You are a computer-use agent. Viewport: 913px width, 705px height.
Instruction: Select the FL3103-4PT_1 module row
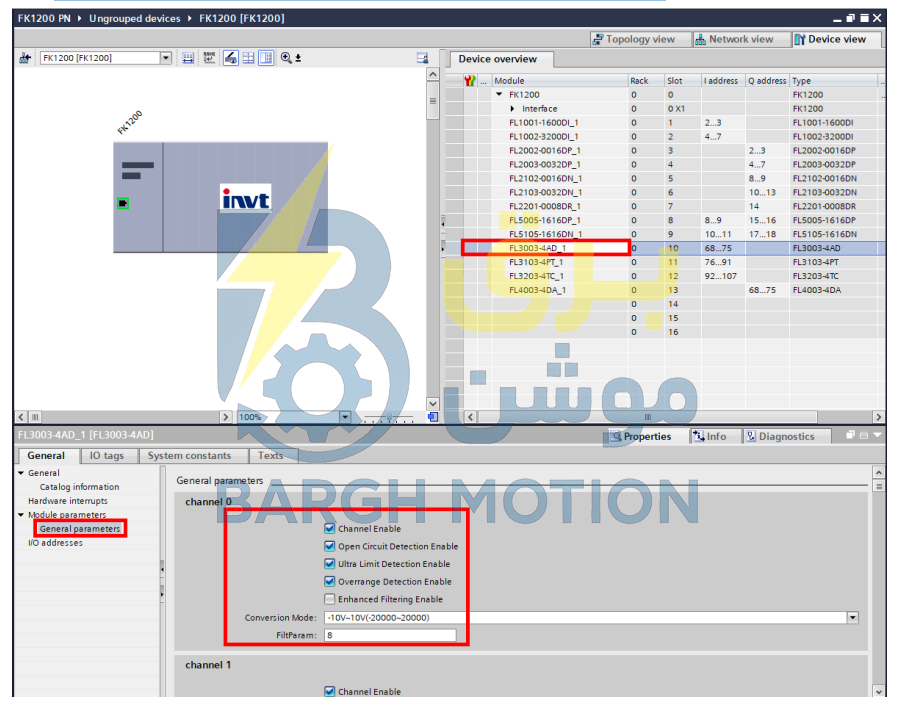(665, 262)
